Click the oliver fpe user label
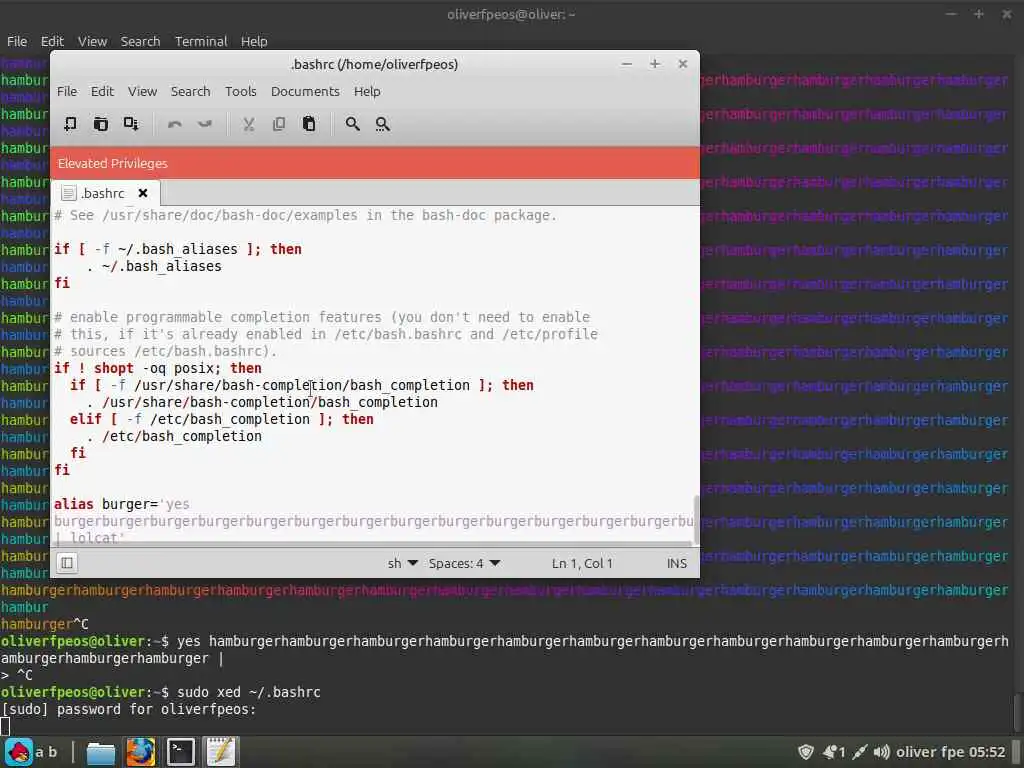The height and width of the screenshot is (768, 1024). pos(930,752)
